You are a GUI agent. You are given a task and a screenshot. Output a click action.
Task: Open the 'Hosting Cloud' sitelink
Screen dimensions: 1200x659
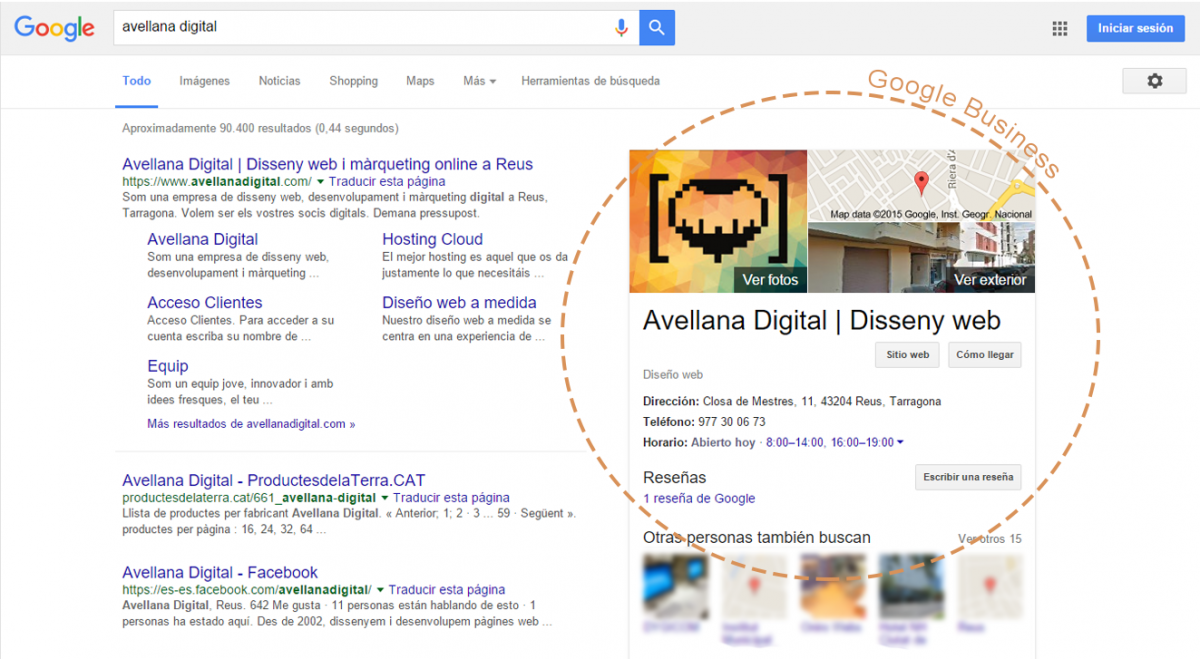coord(432,239)
